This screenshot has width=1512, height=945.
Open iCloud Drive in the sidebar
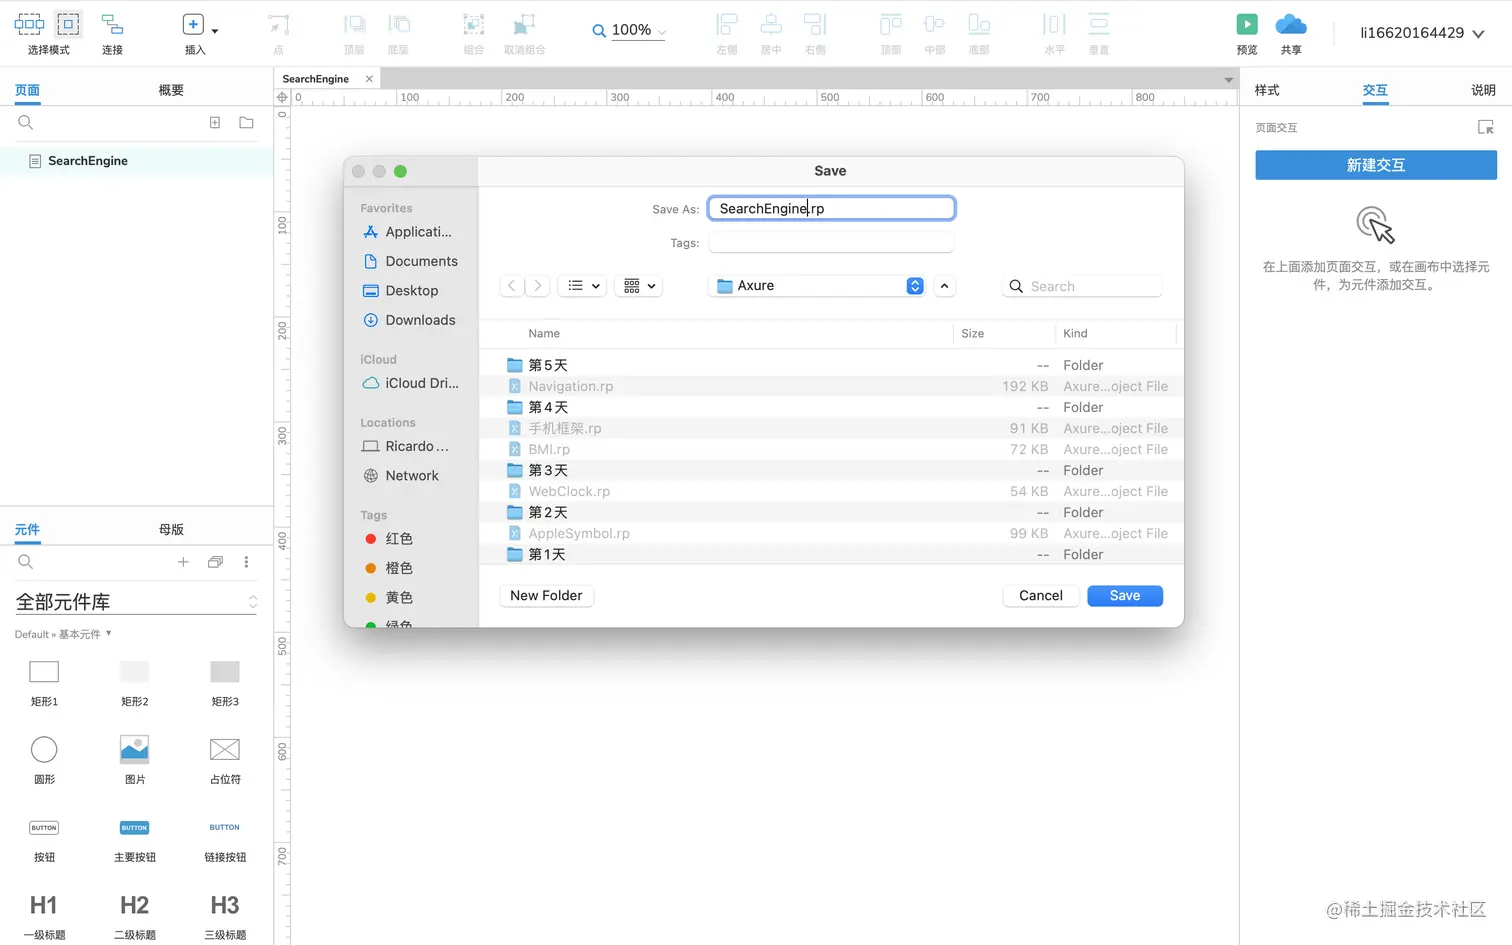(410, 383)
